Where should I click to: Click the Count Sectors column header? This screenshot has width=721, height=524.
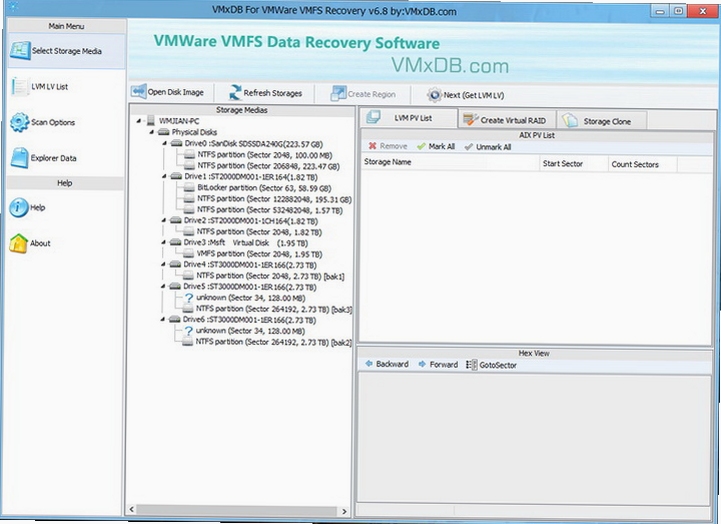[x=642, y=165]
